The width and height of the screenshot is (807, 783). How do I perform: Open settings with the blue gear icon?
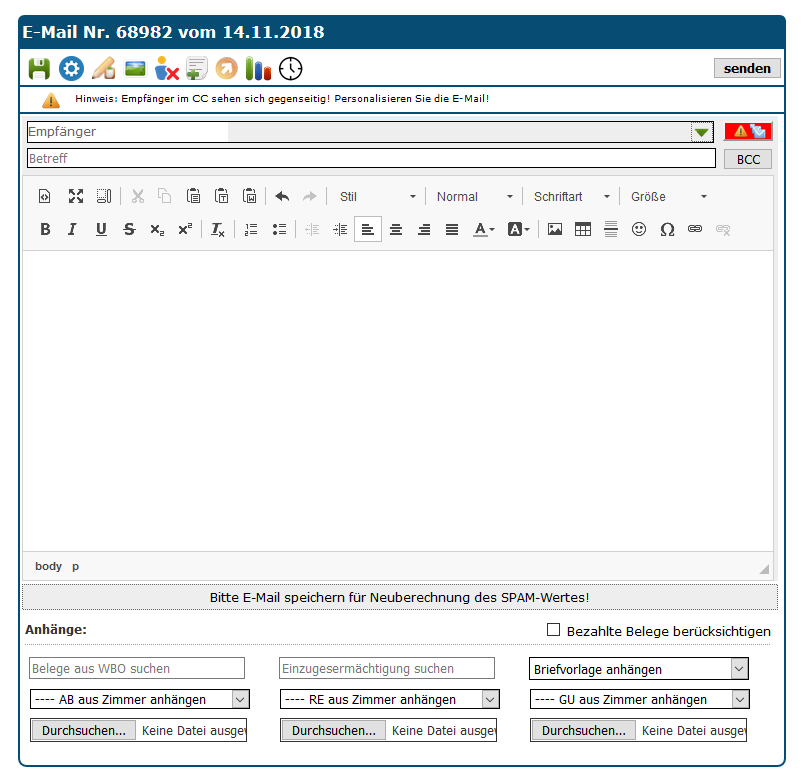[70, 69]
